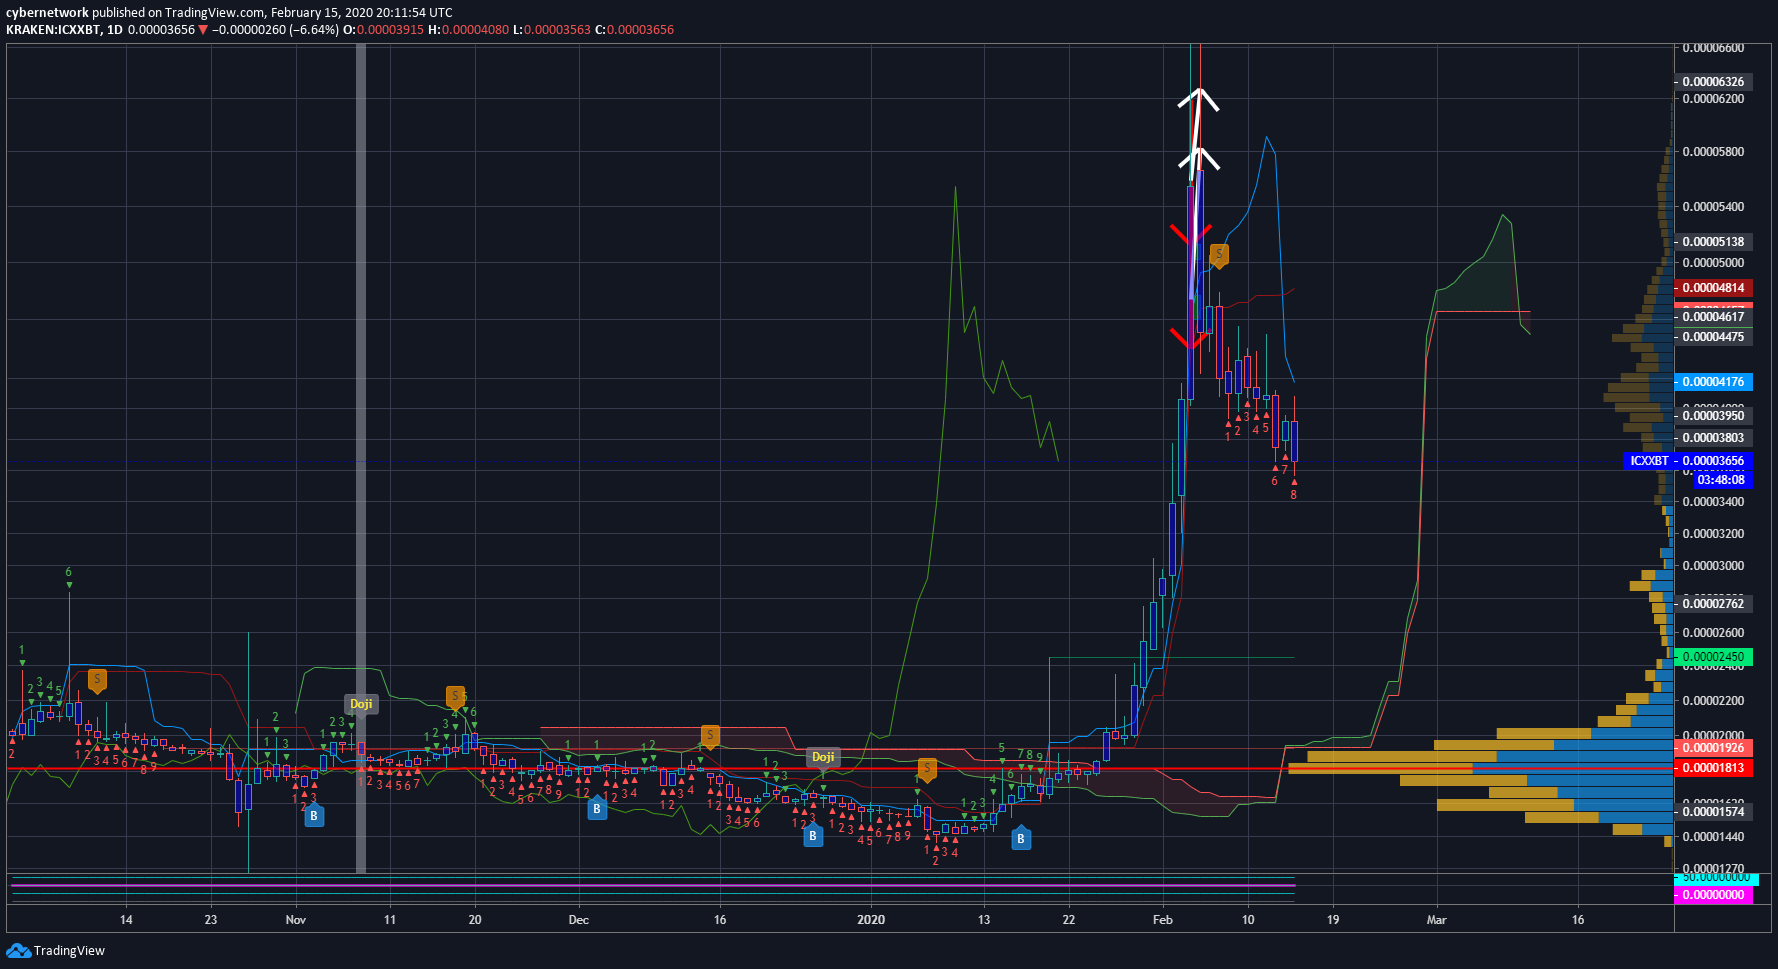Viewport: 1778px width, 969px height.
Task: Click the green 0.00002450 price label
Action: click(1713, 657)
